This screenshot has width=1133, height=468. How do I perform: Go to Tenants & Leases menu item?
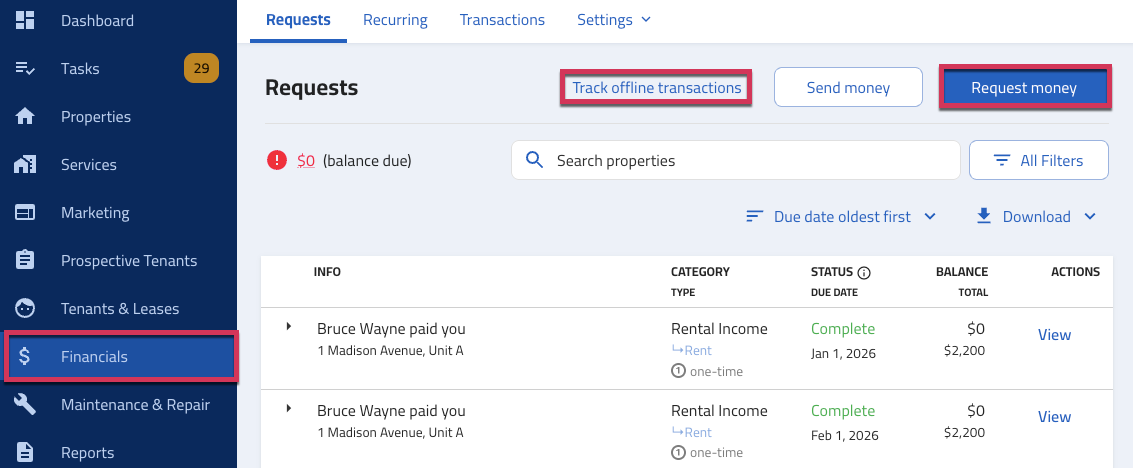tap(119, 308)
